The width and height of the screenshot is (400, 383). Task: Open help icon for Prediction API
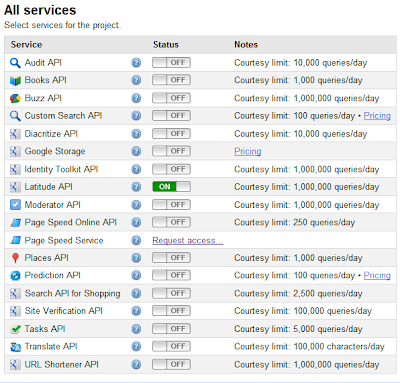coord(136,275)
